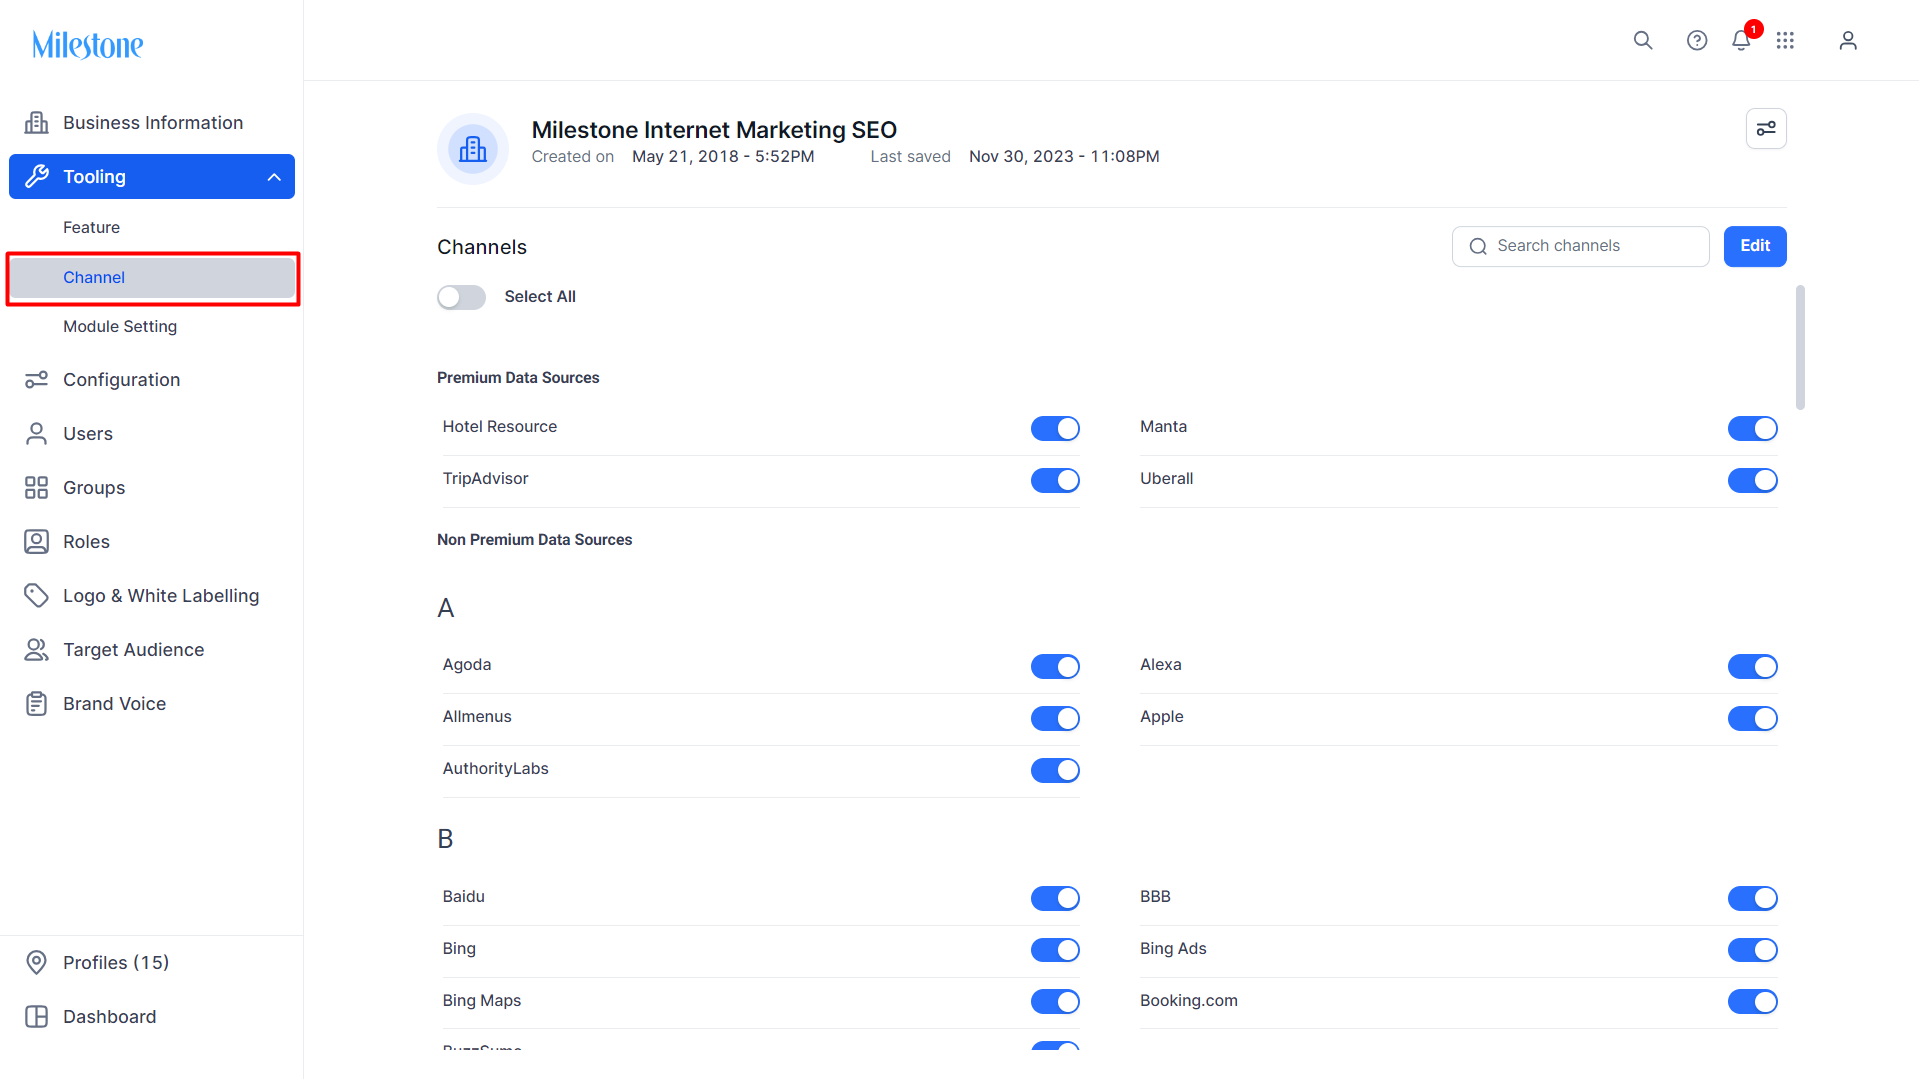Viewport: 1919px width, 1079px height.
Task: Toggle the Baidu channel switch
Action: [x=1055, y=898]
